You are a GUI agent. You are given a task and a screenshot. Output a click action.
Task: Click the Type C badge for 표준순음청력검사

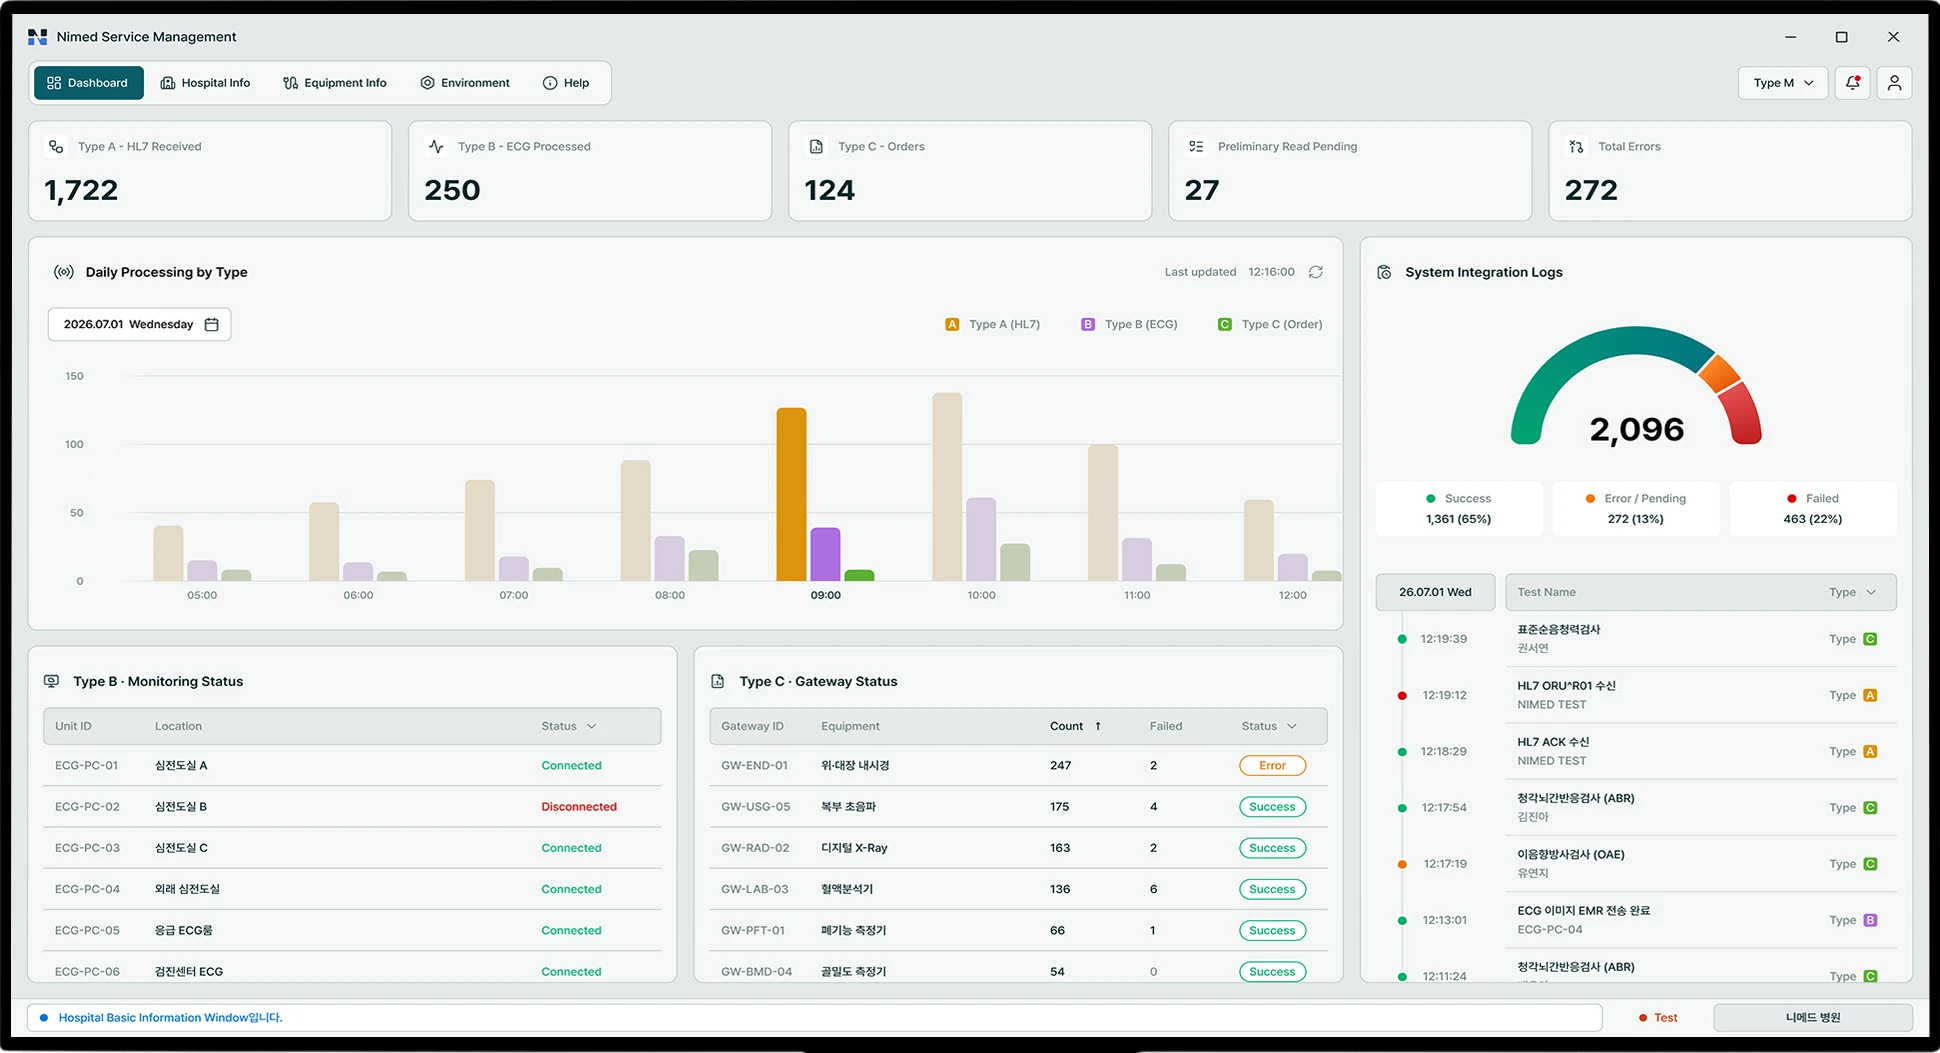(1870, 639)
